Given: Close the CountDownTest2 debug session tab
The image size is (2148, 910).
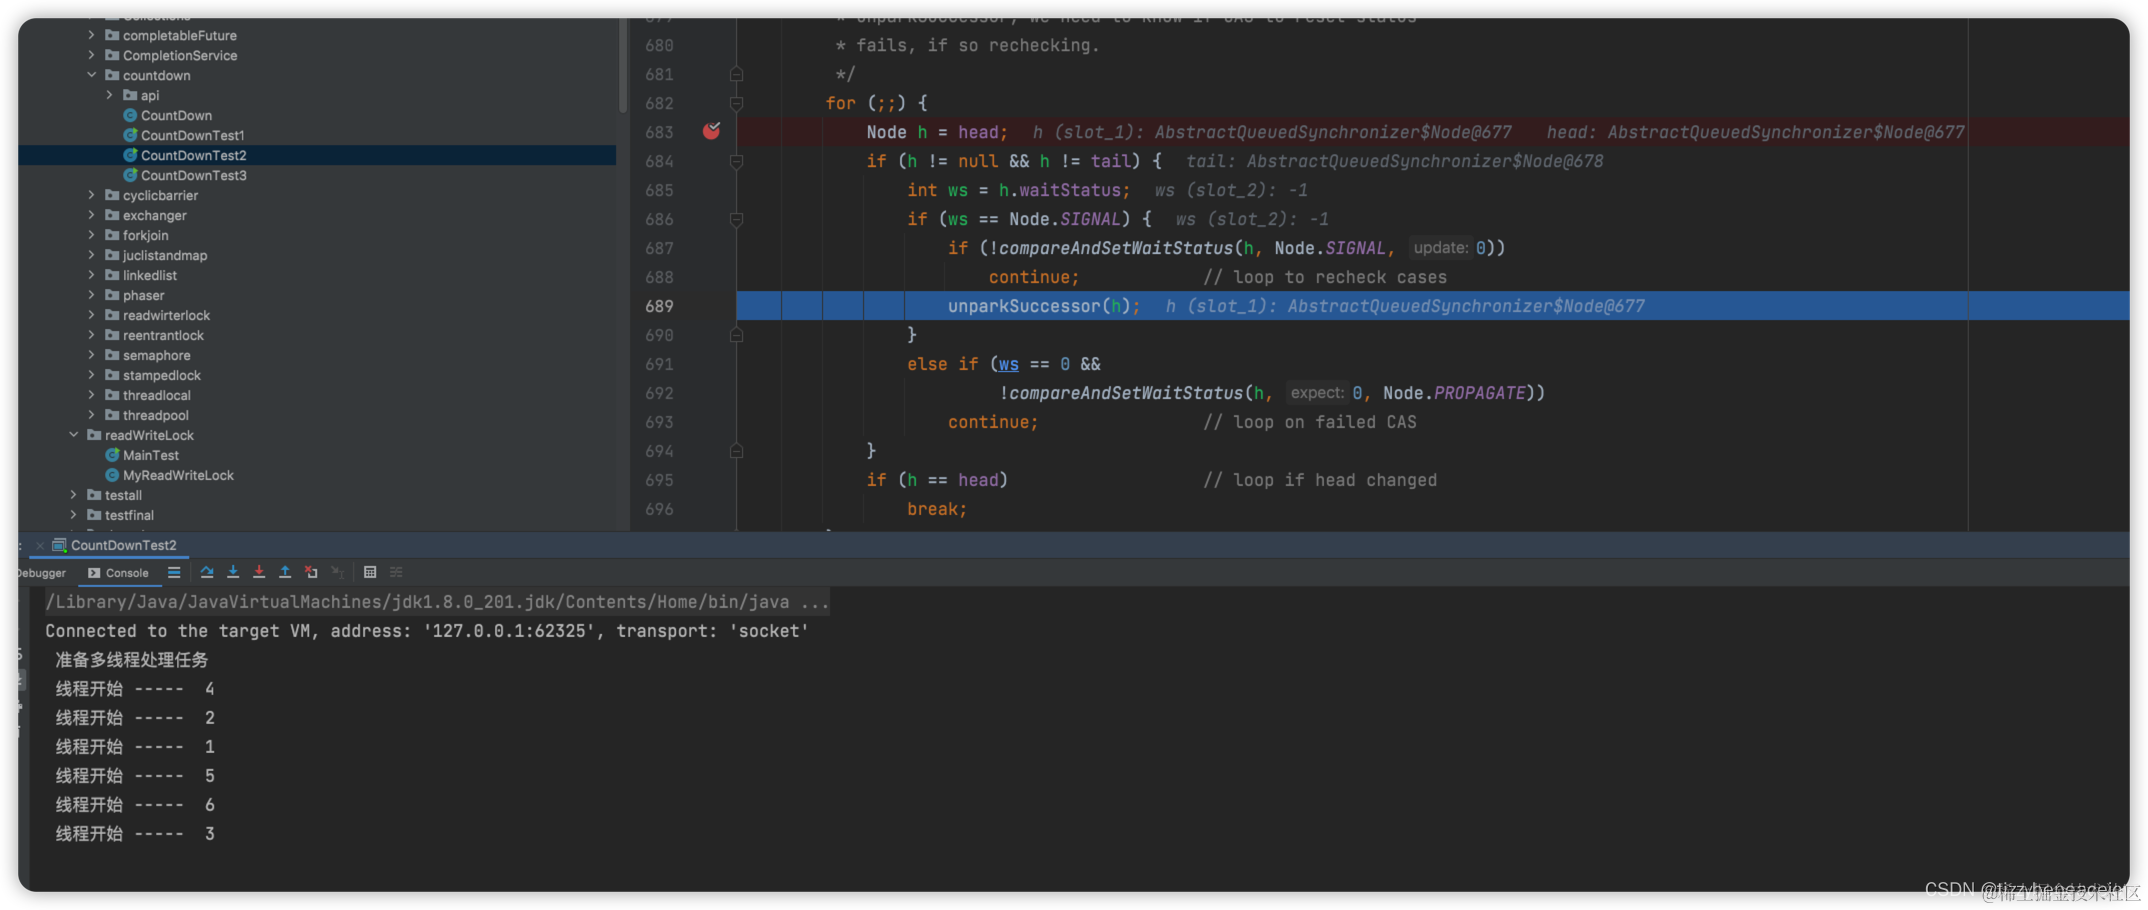Looking at the screenshot, I should [x=40, y=546].
